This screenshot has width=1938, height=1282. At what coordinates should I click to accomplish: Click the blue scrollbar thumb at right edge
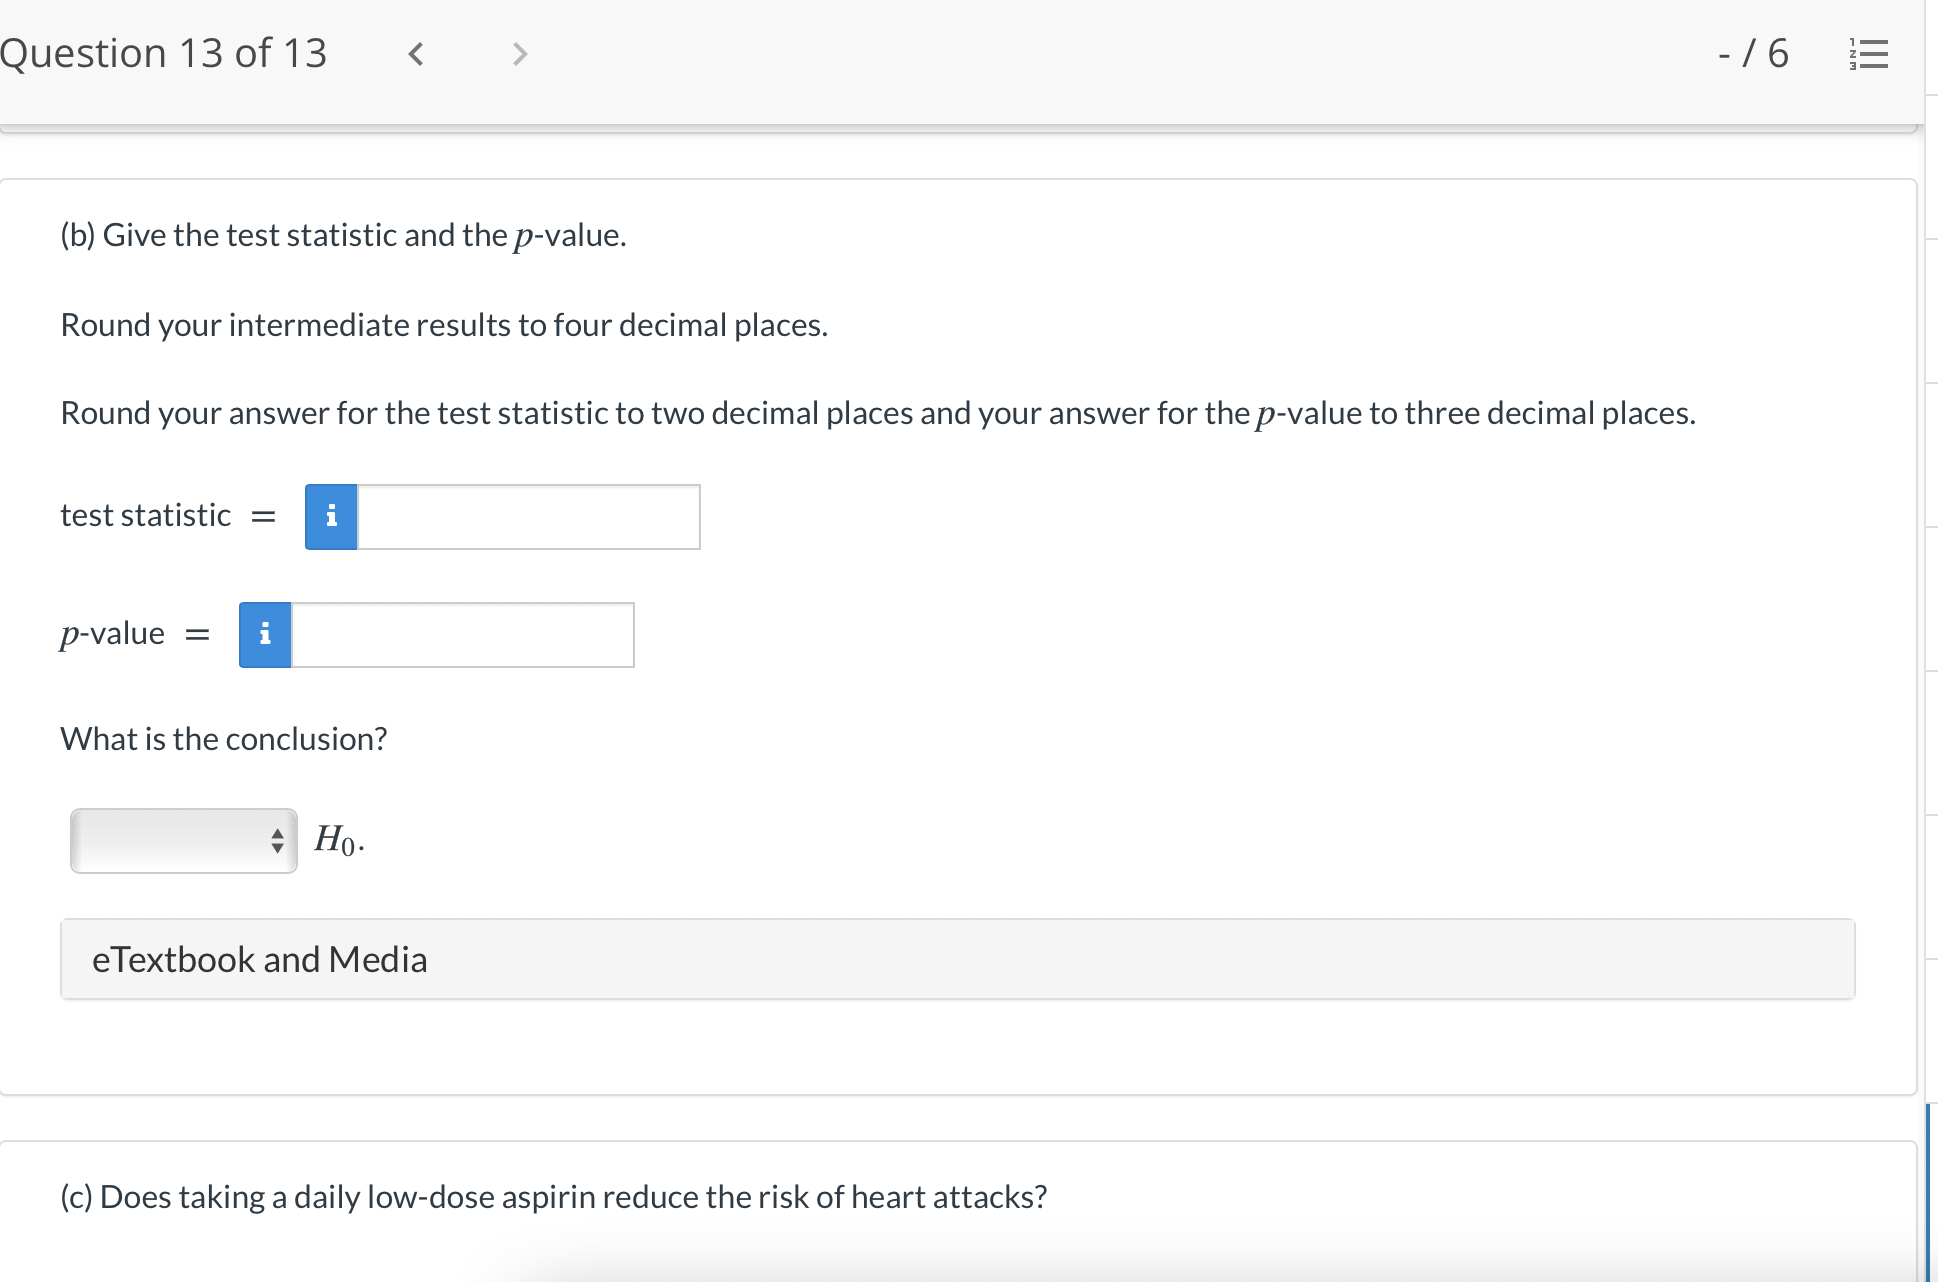[x=1927, y=1190]
